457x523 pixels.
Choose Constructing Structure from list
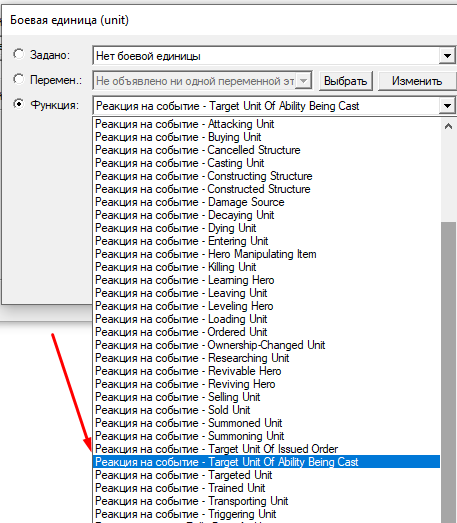coord(266,176)
